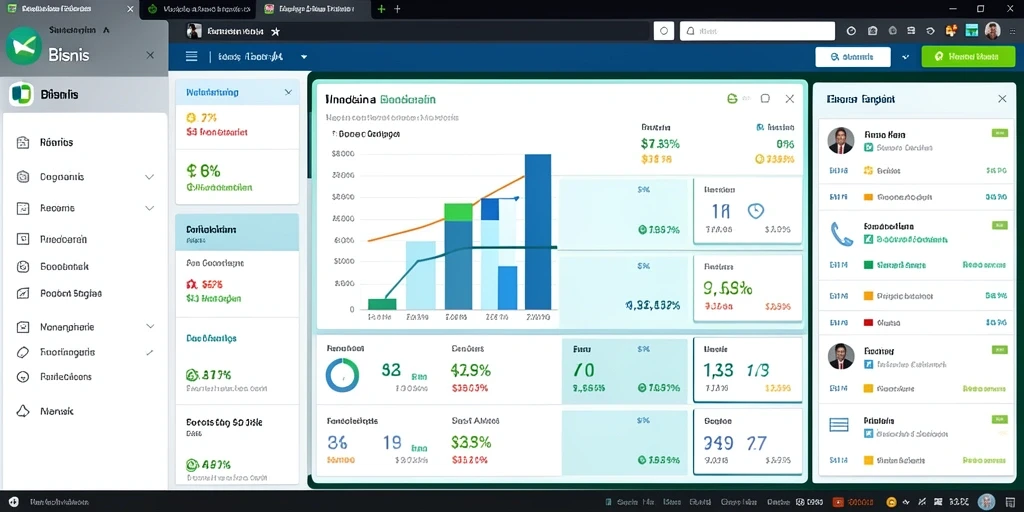
Task: Click the clock icon in the 1A card
Action: [756, 210]
